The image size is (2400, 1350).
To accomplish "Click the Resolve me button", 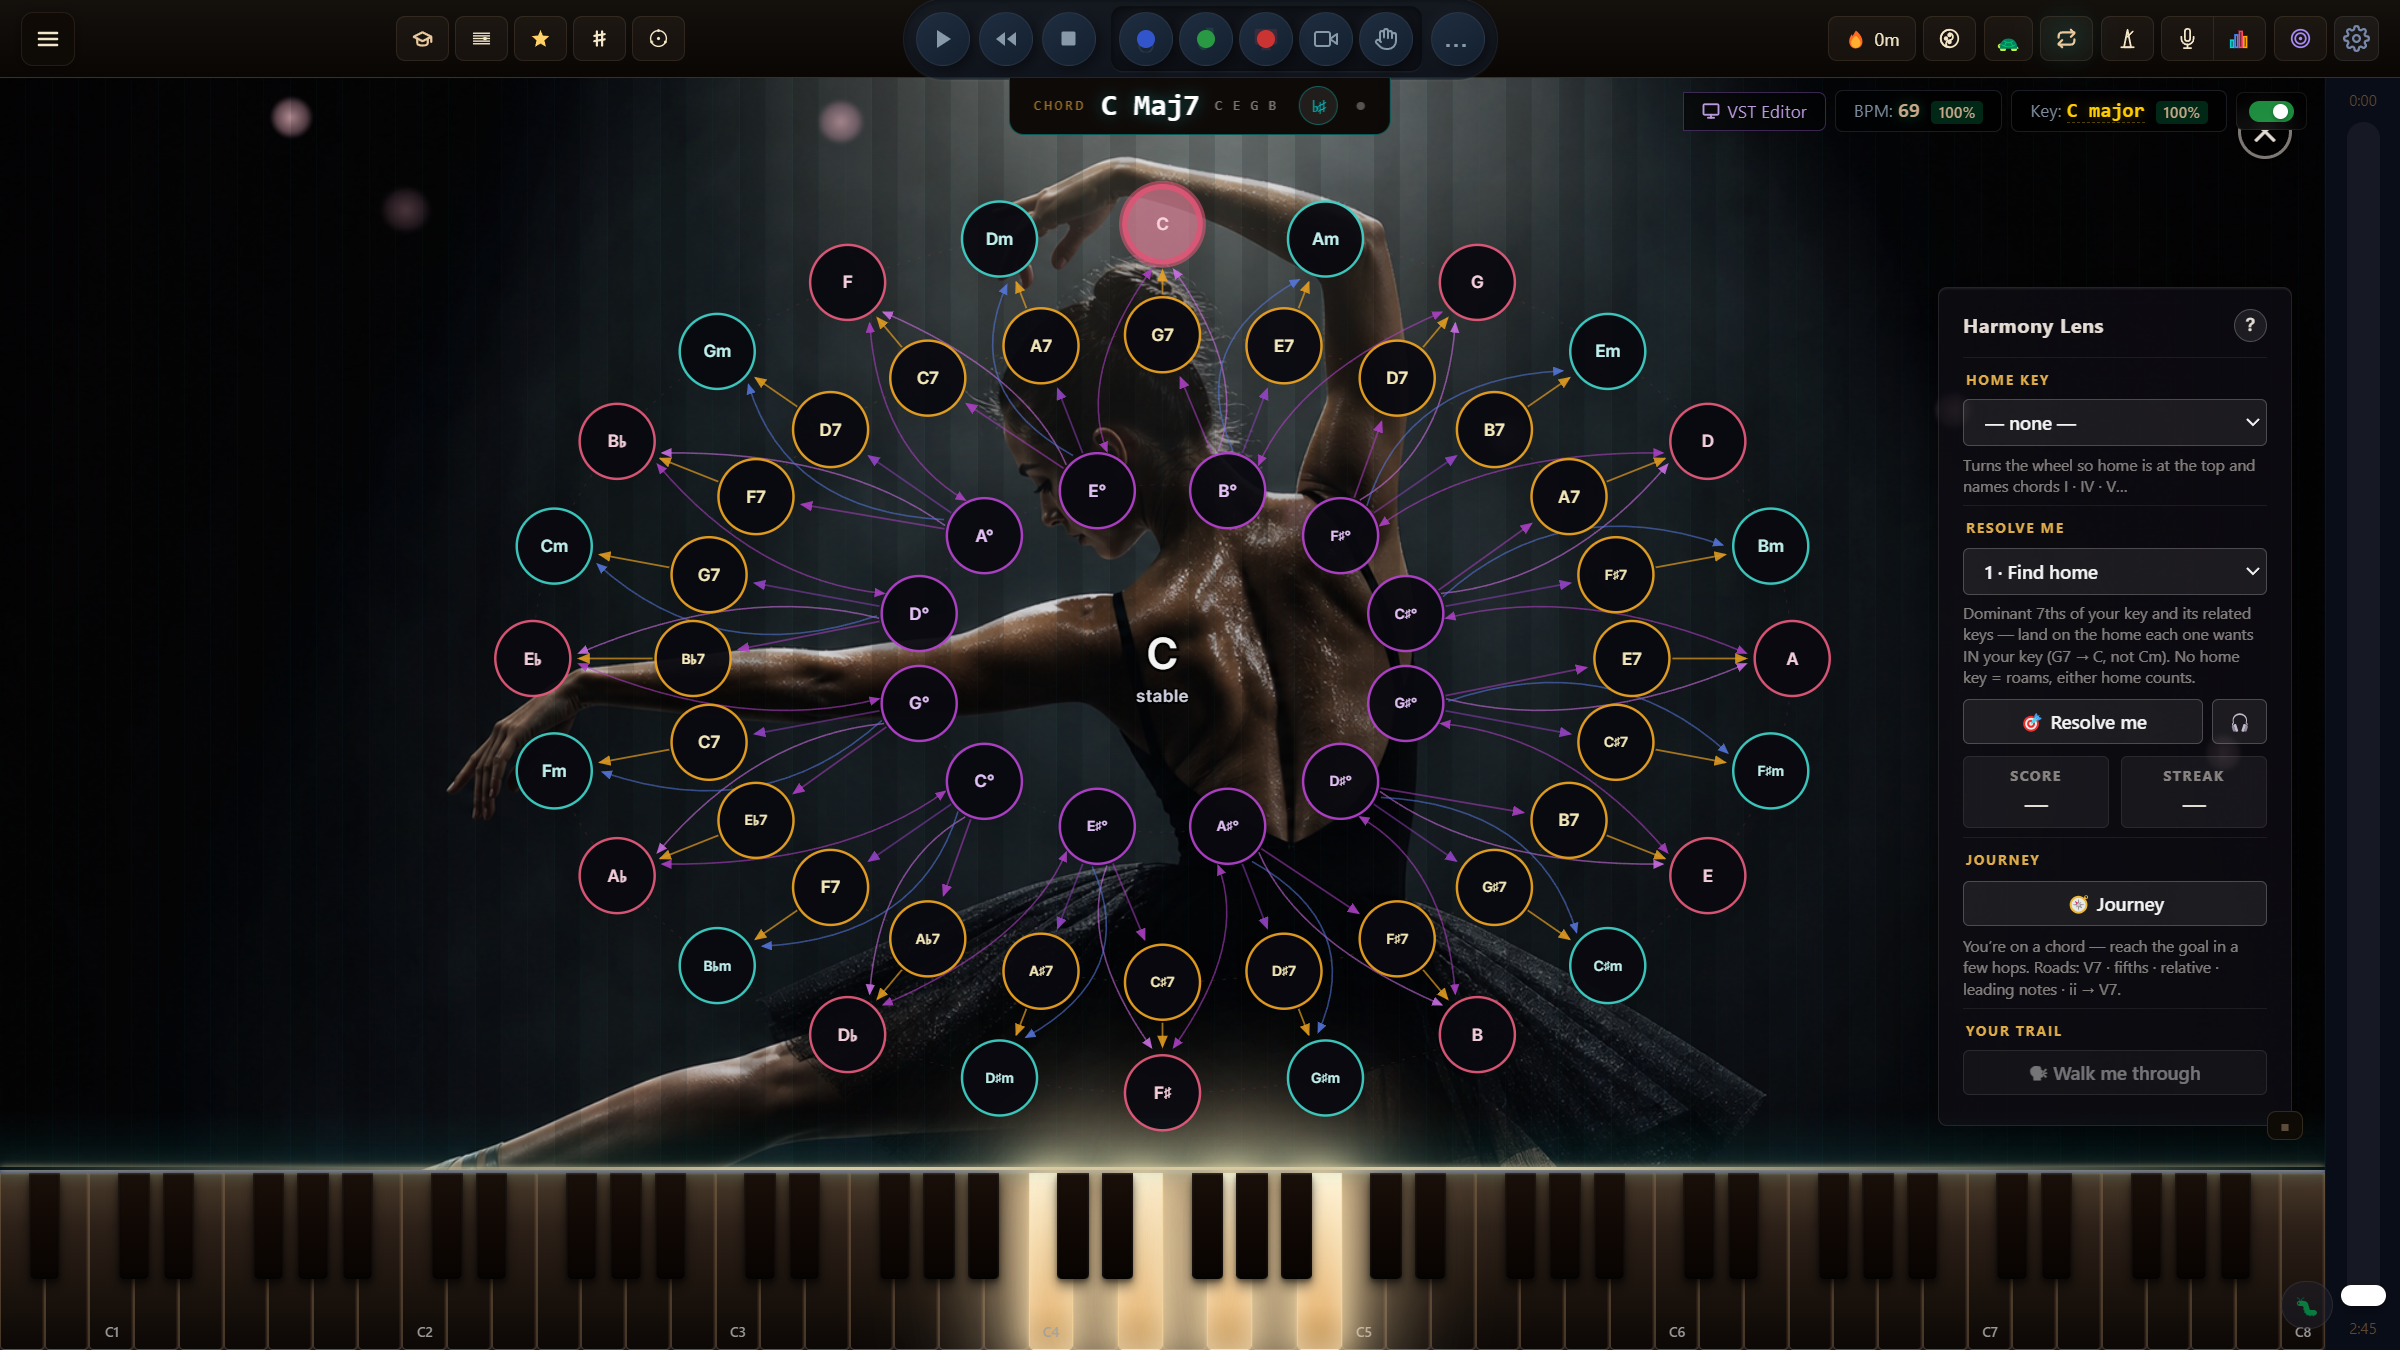I will click(2082, 722).
